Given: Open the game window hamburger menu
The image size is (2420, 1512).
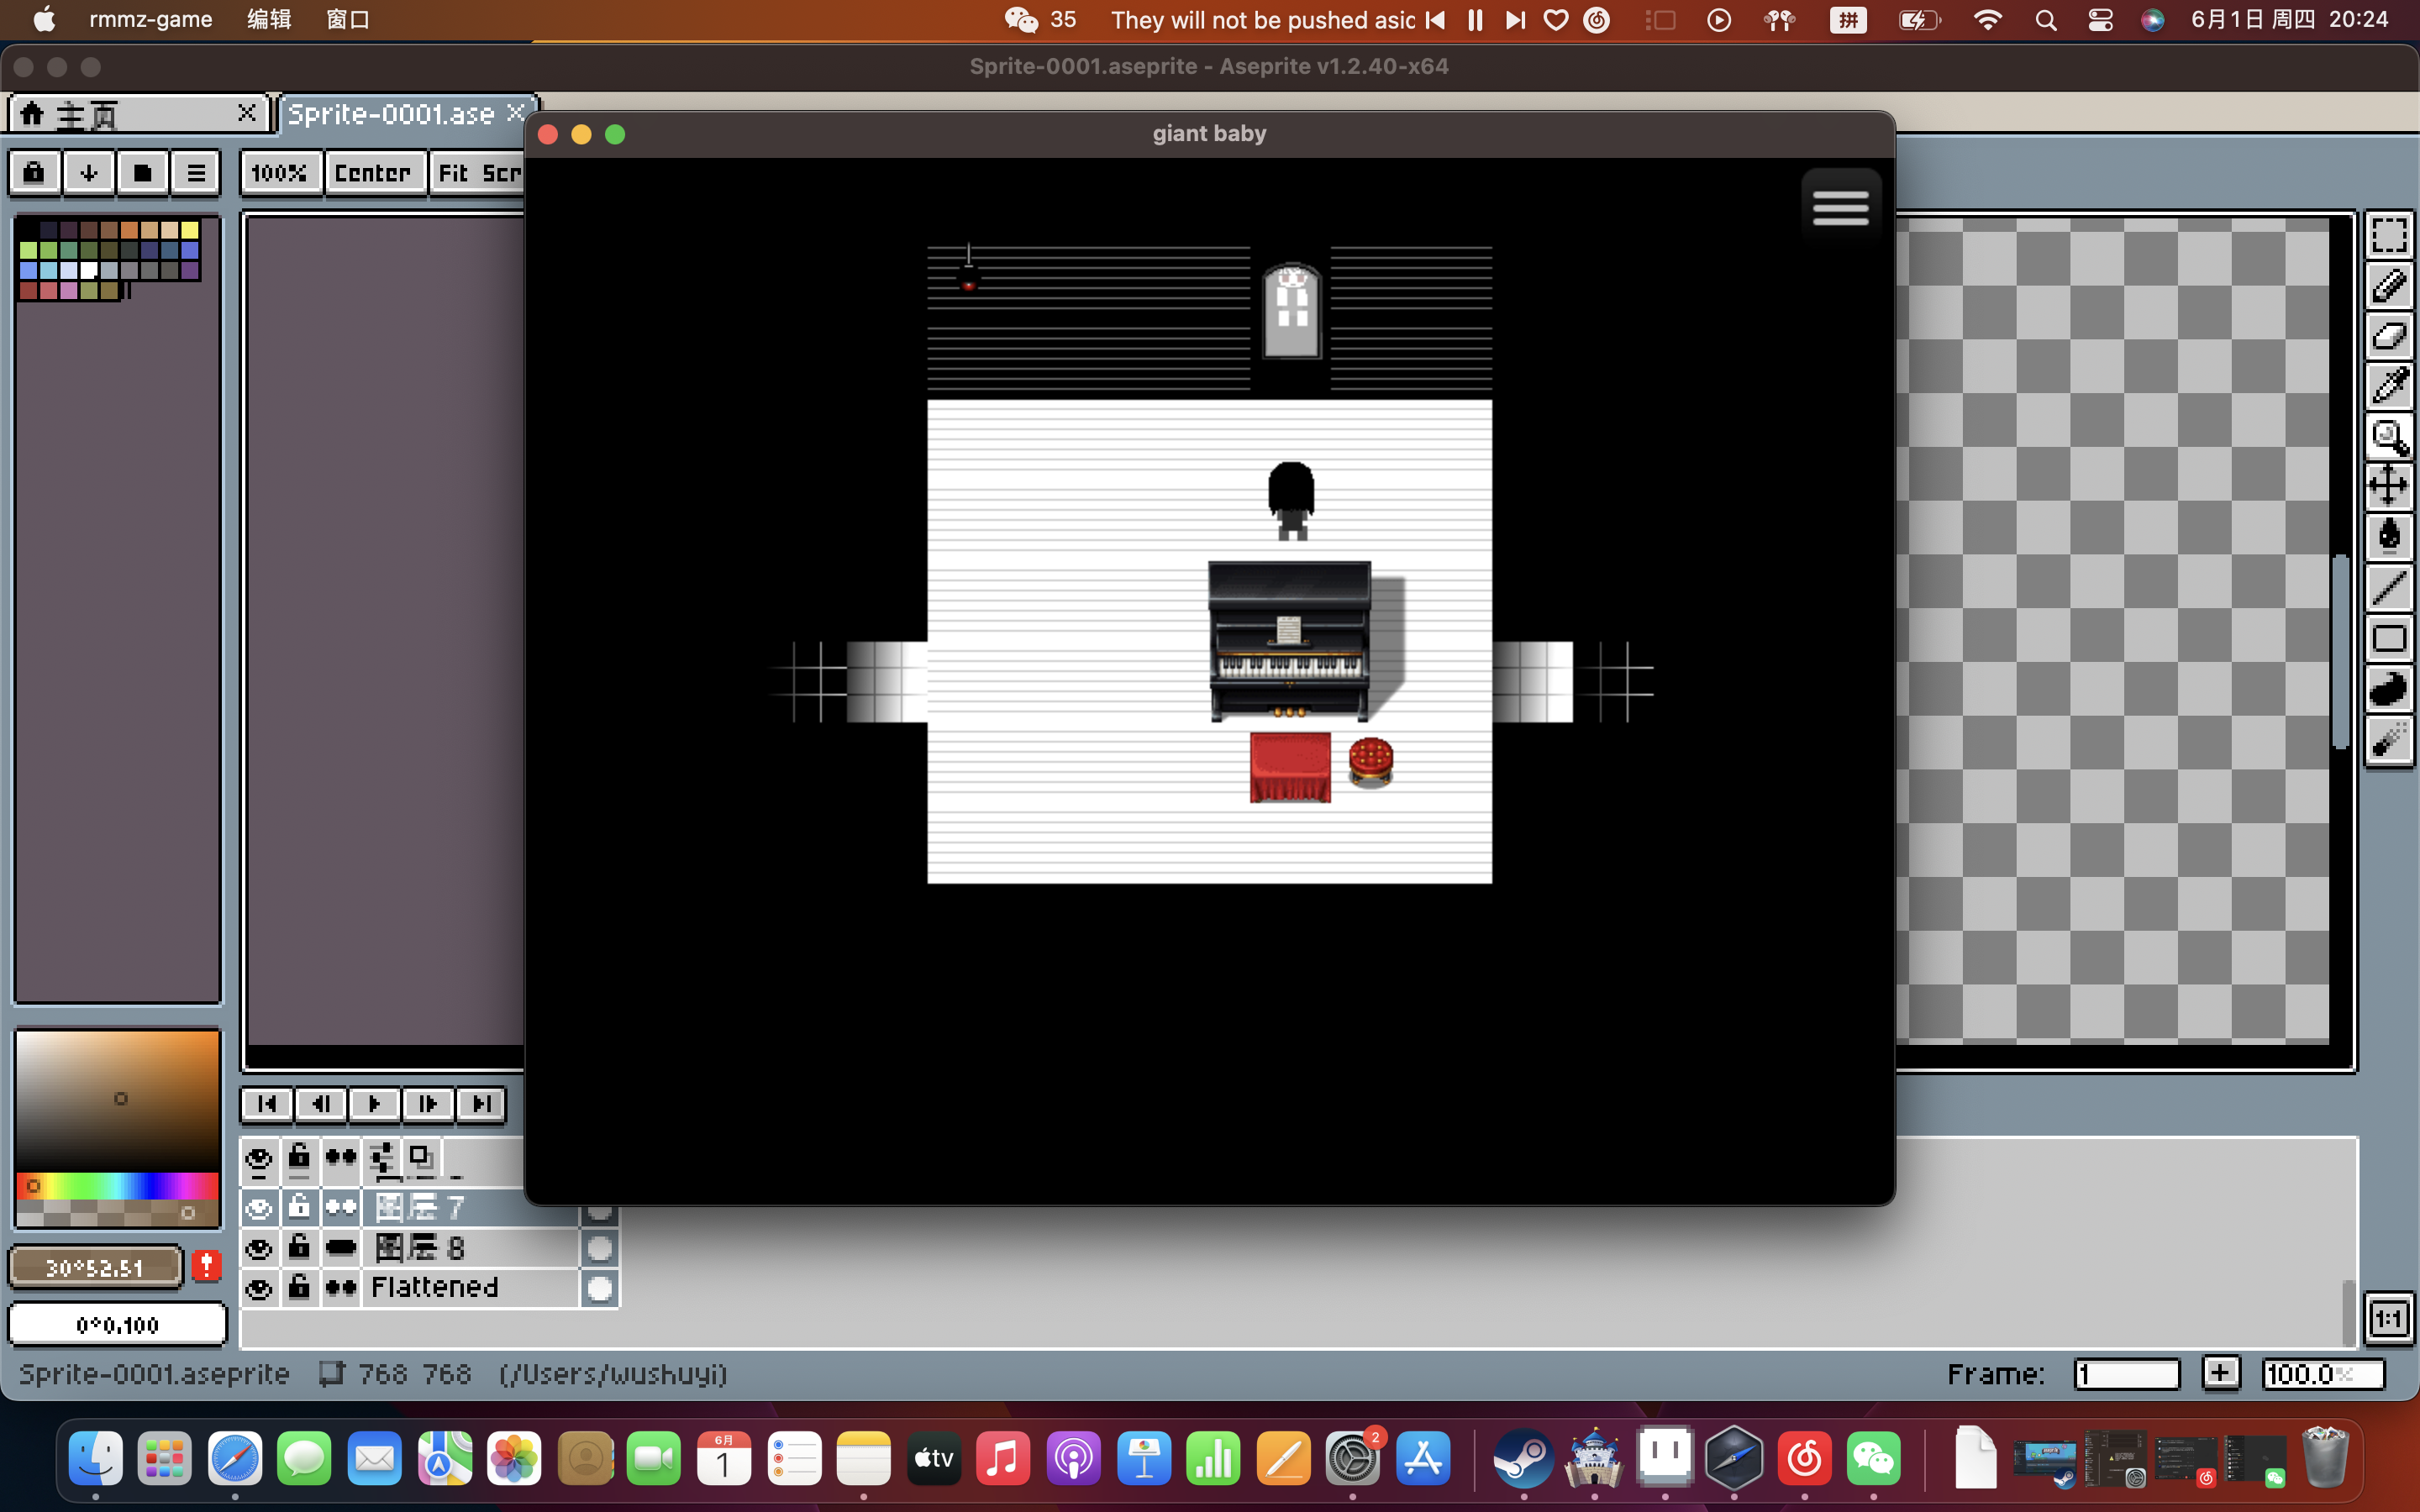Looking at the screenshot, I should (x=1841, y=207).
